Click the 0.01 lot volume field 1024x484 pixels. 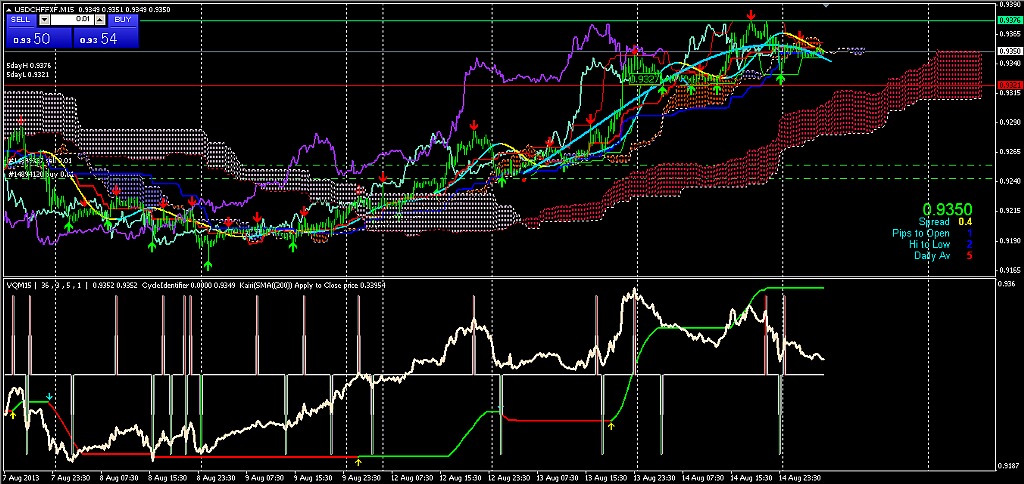72,20
